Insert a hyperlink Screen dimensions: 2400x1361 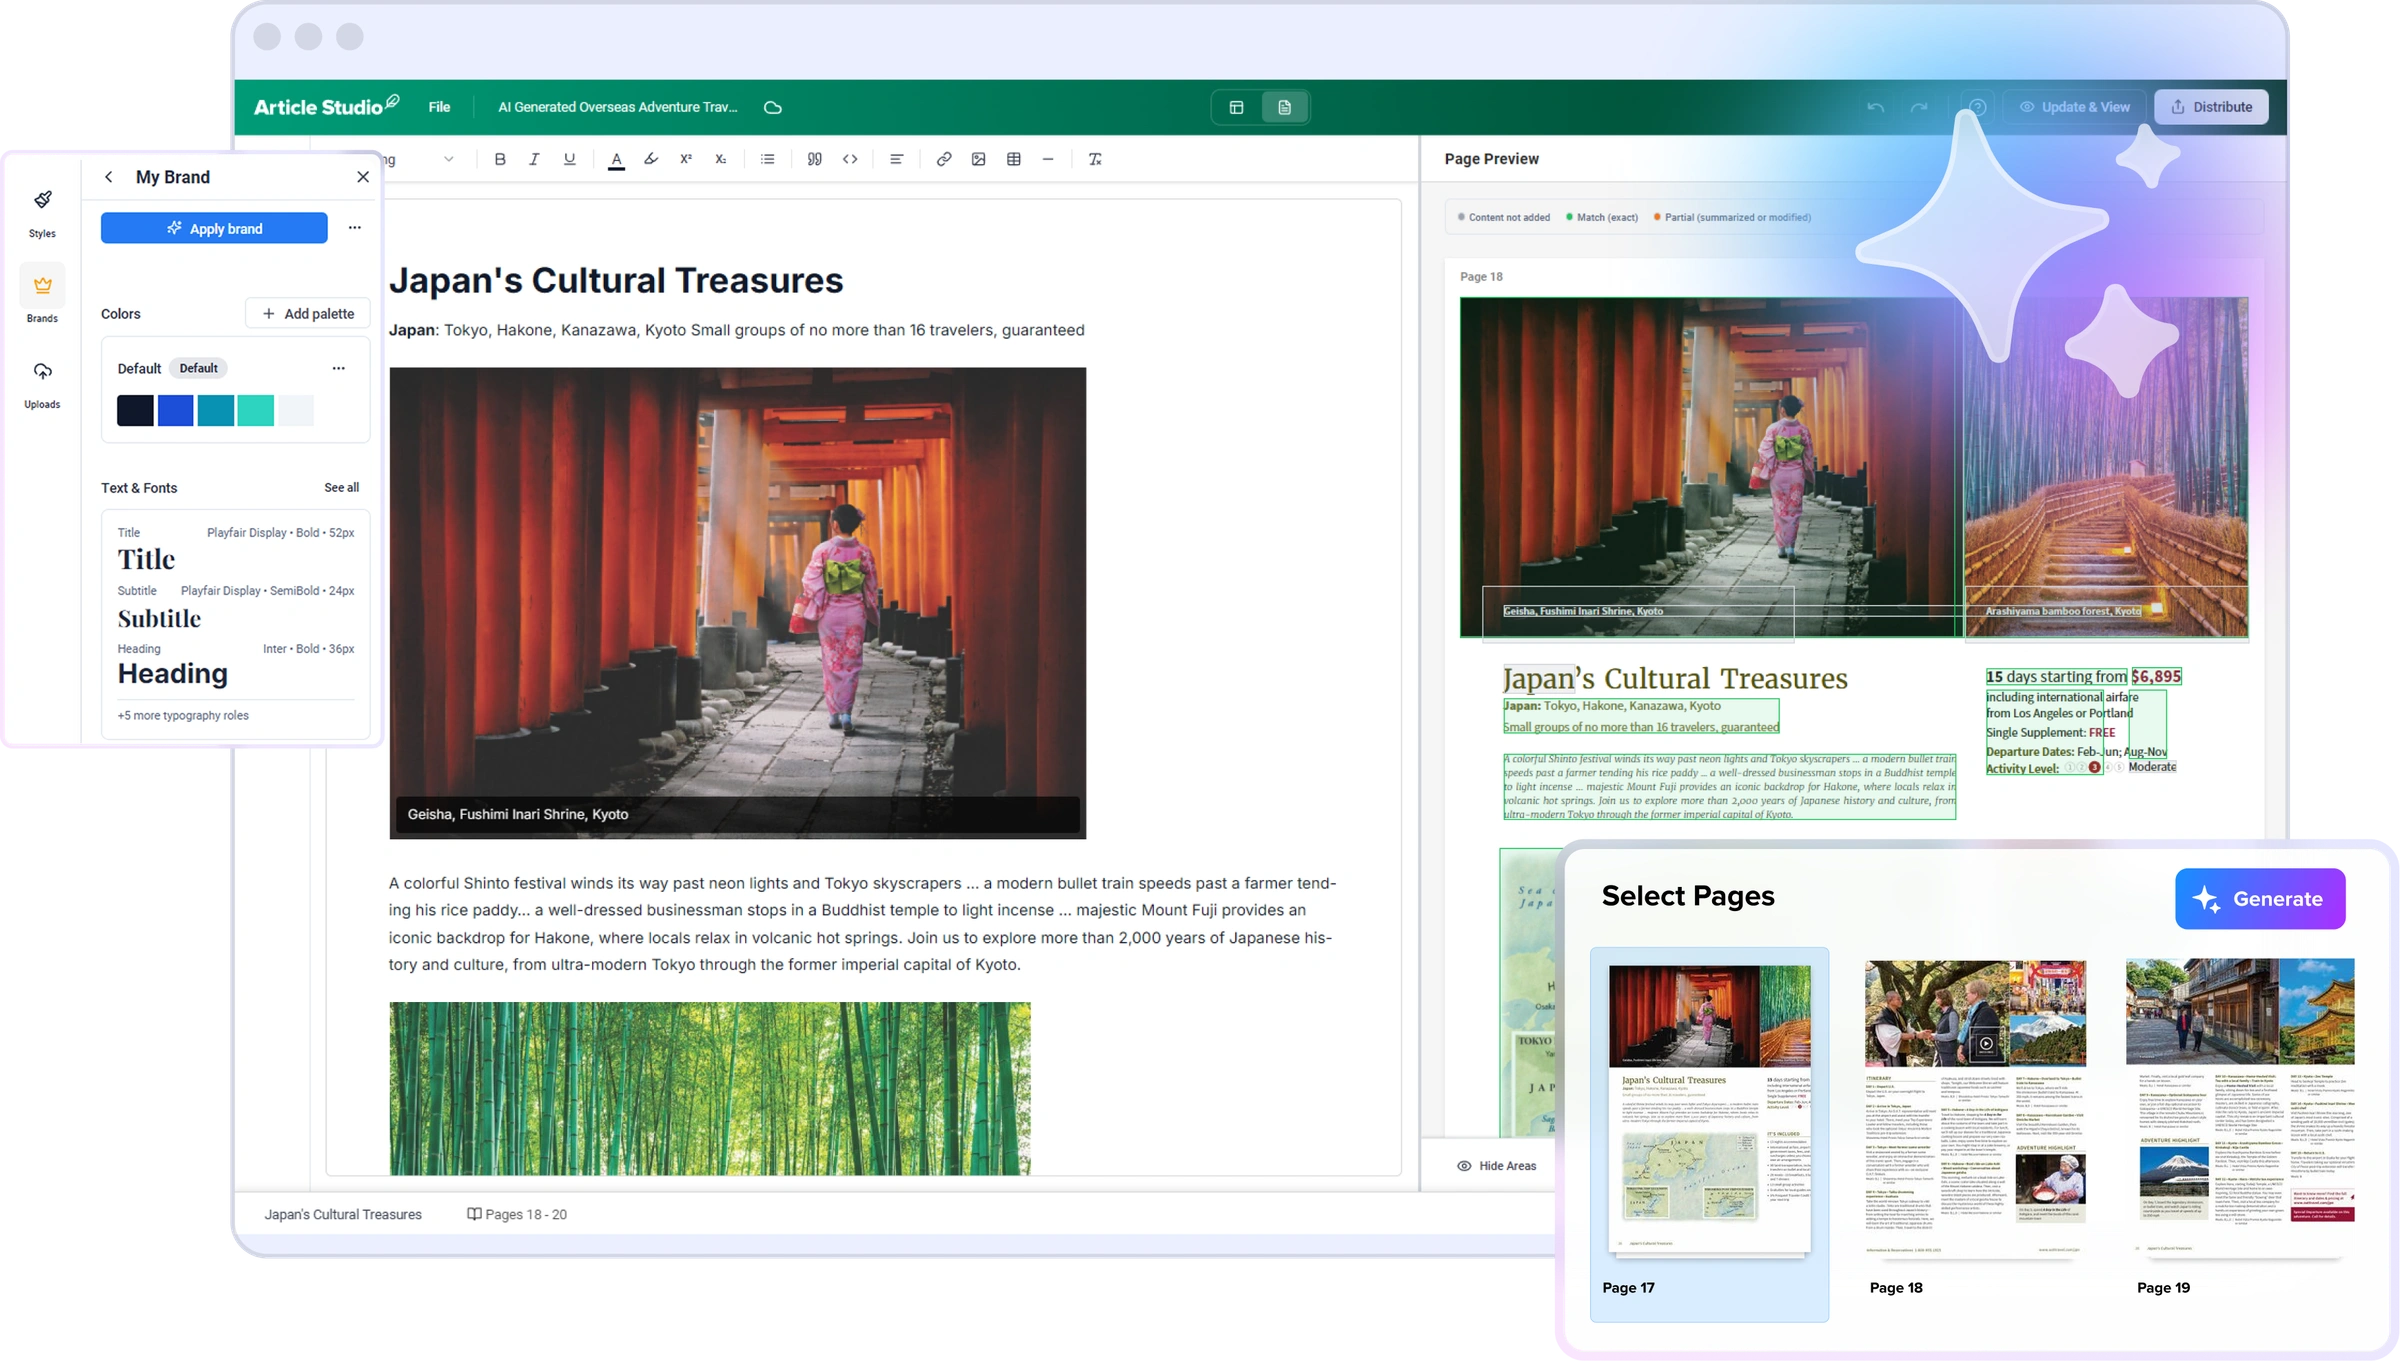tap(943, 159)
